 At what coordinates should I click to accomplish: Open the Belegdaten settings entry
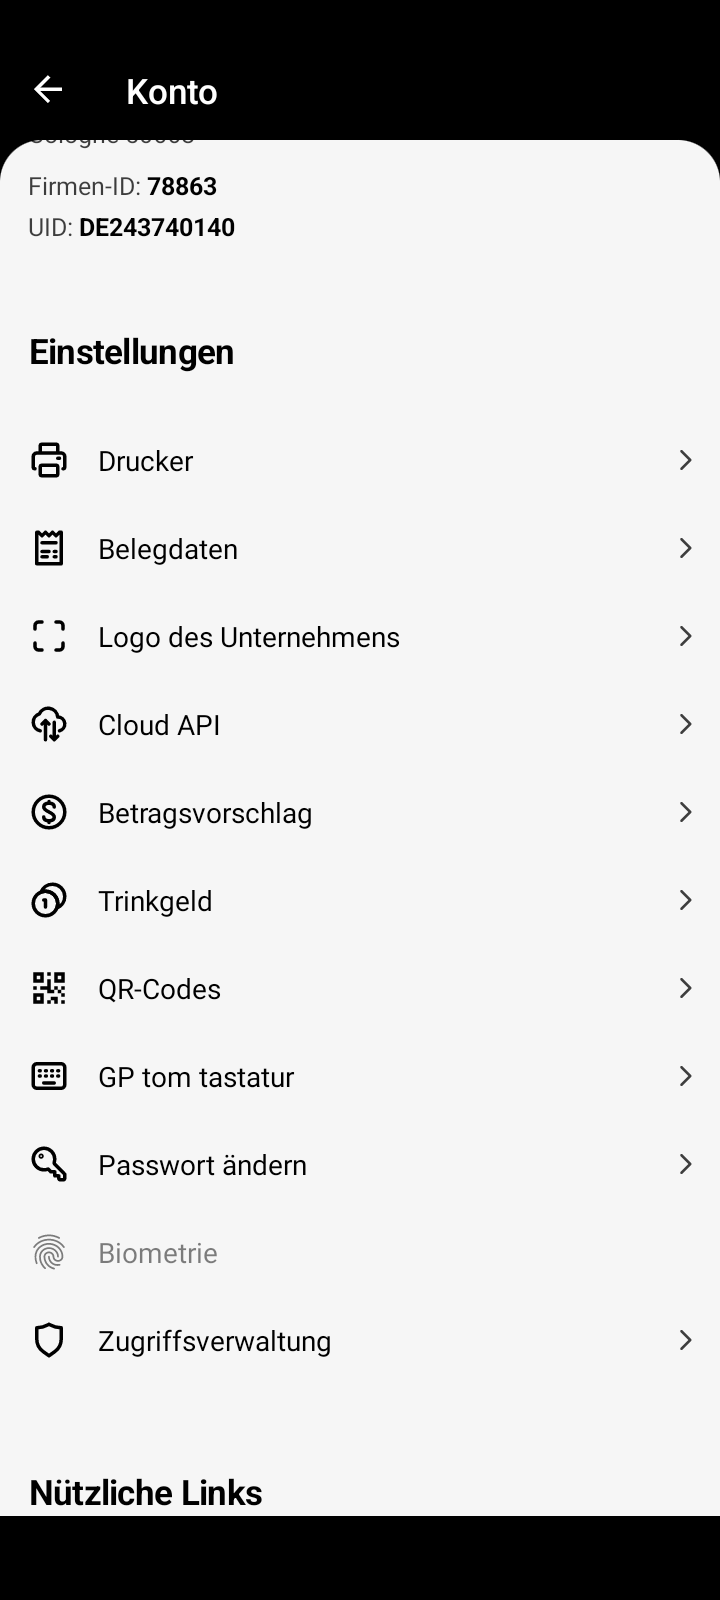(168, 549)
